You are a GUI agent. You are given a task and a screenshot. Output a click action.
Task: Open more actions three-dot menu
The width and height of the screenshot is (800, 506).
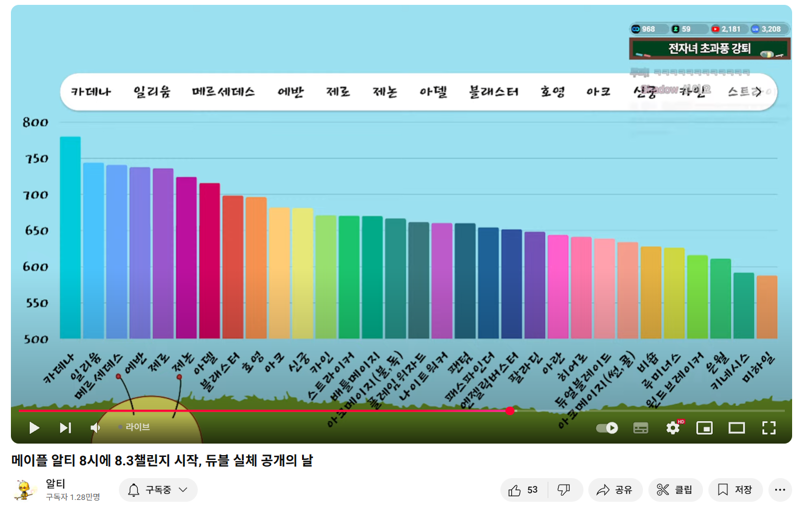coord(780,490)
